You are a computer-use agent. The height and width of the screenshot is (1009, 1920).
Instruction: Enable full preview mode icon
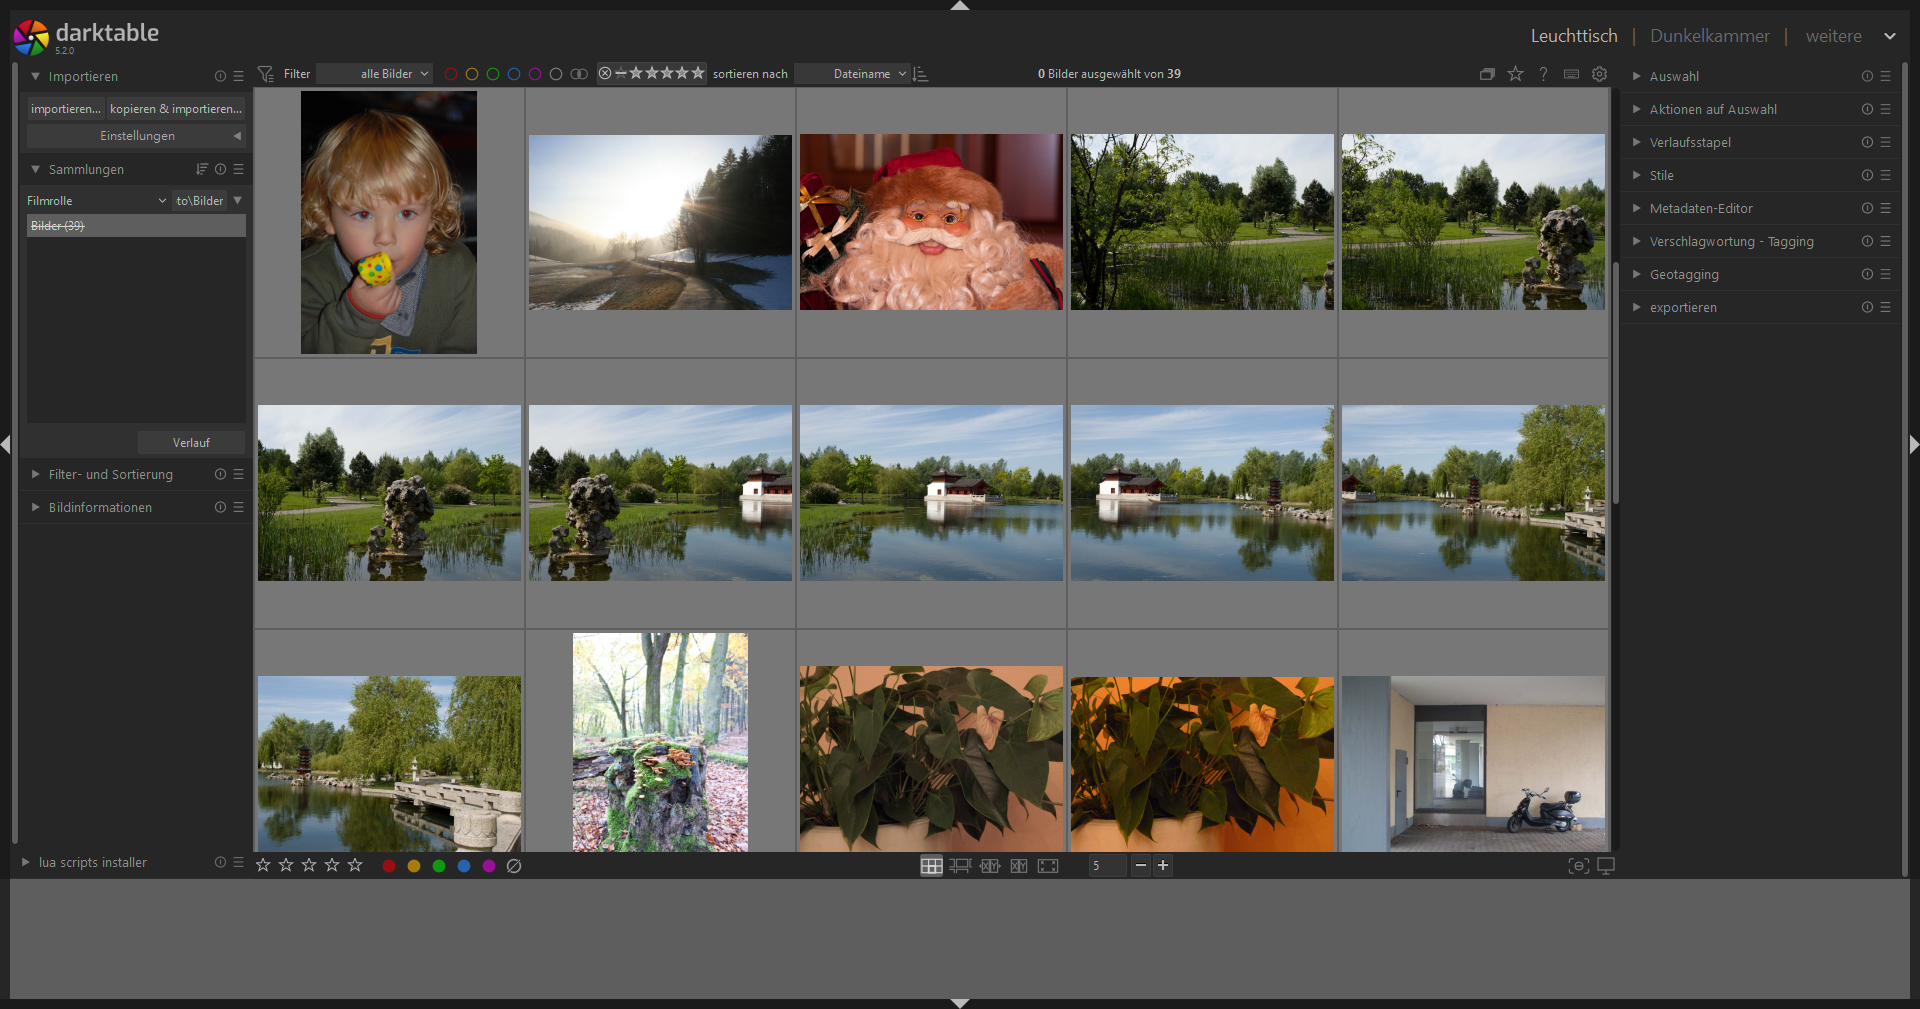[x=1048, y=866]
